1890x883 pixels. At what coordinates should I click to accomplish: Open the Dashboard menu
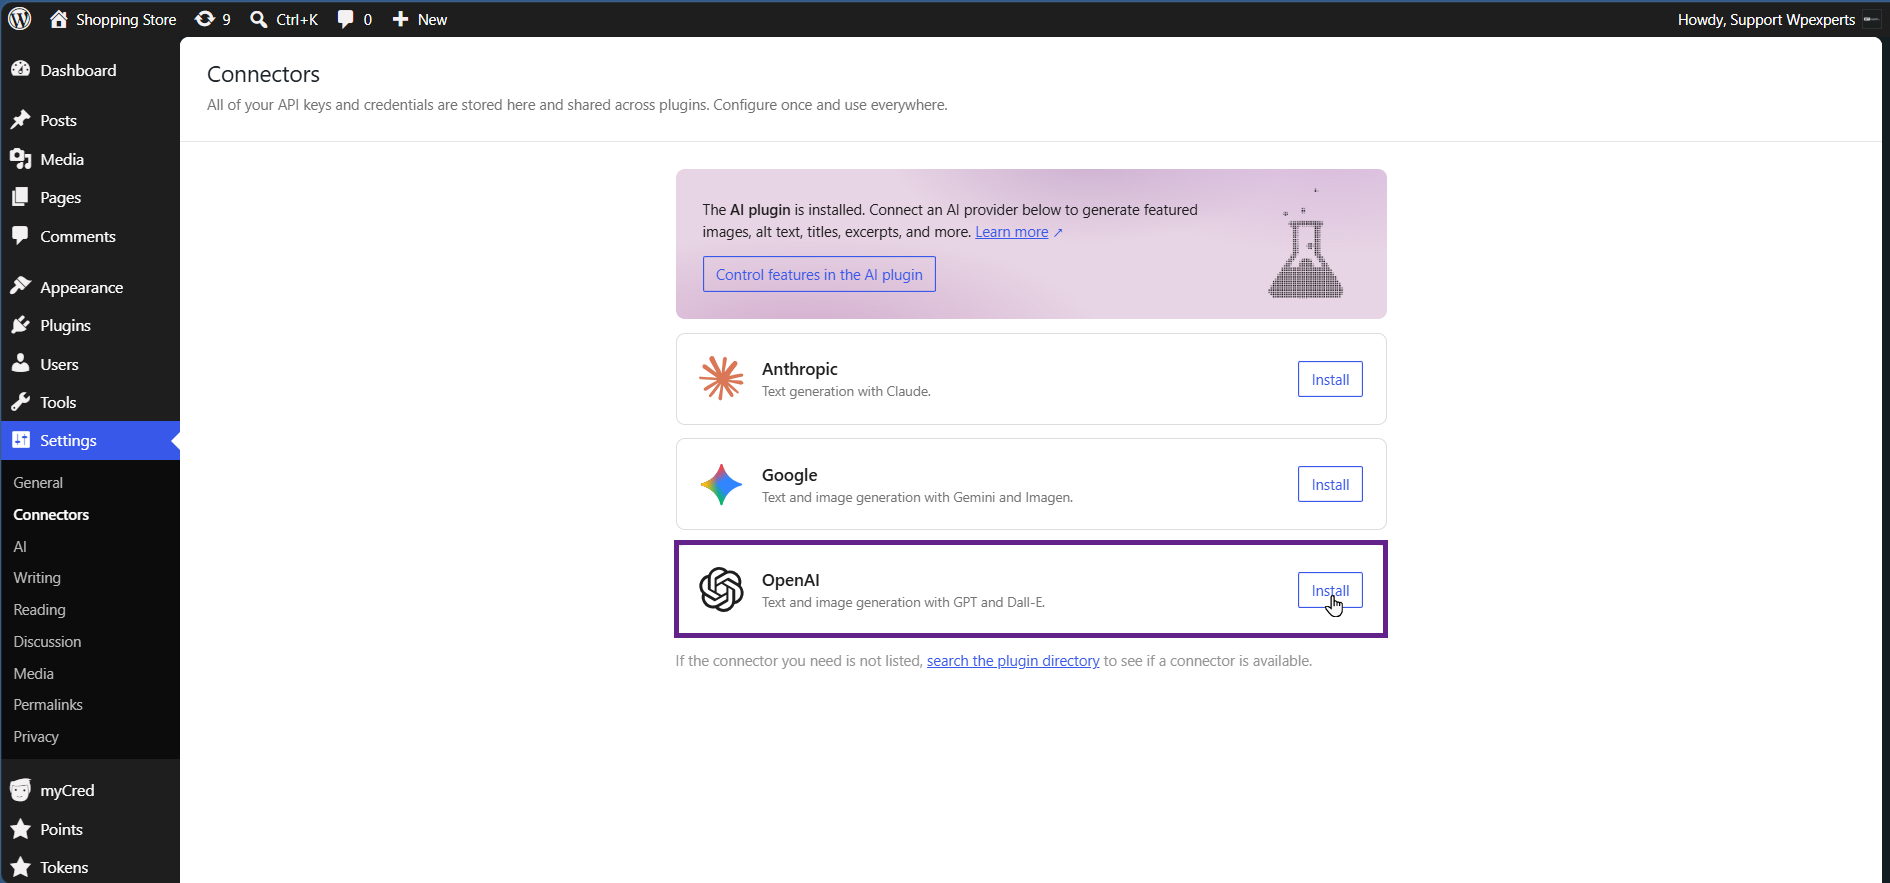[90, 70]
